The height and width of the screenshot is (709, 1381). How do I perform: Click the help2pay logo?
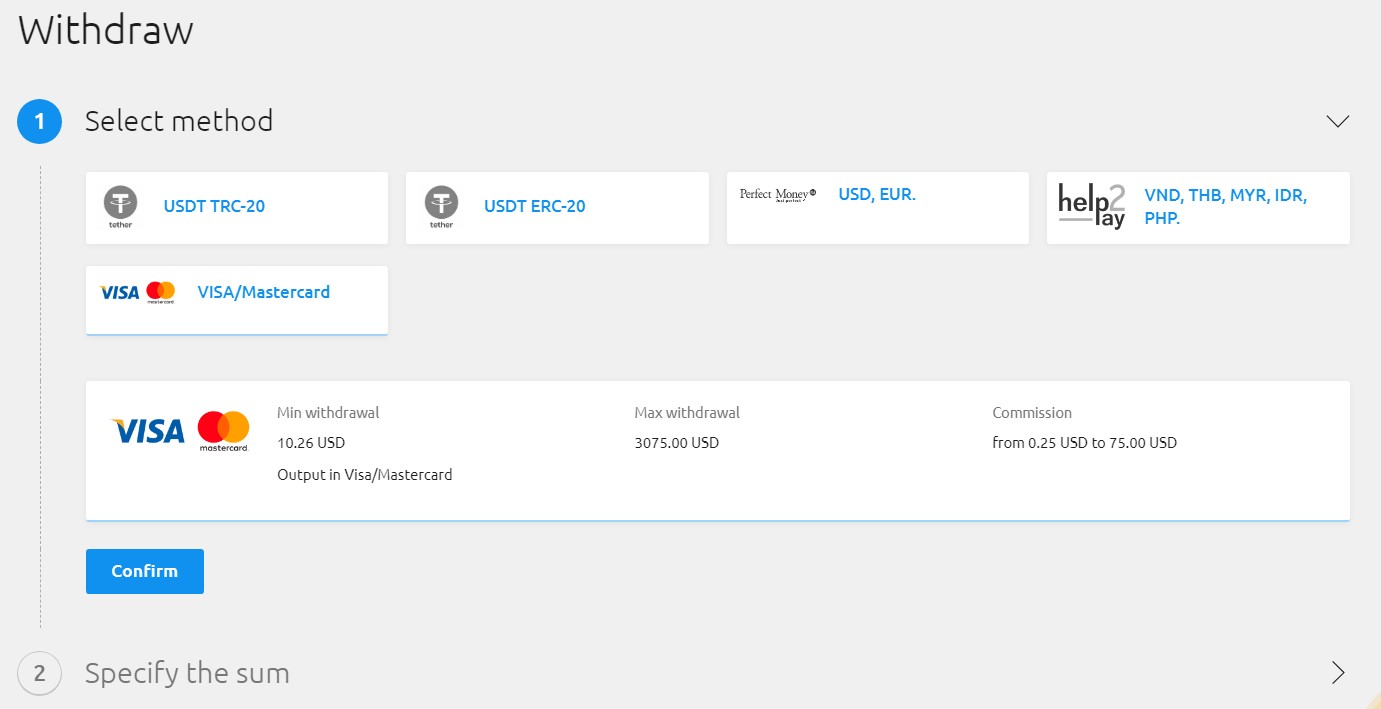[1092, 206]
